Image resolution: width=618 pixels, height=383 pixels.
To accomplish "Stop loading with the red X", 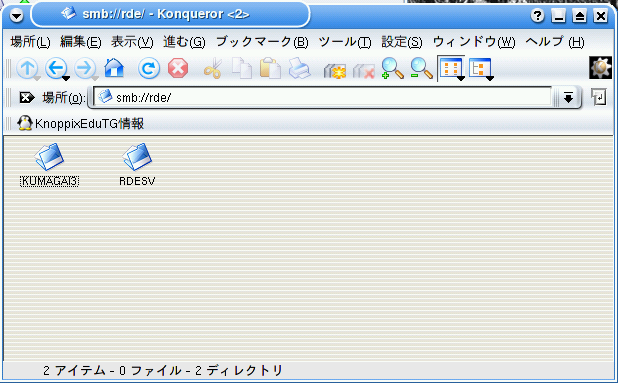I will point(178,69).
